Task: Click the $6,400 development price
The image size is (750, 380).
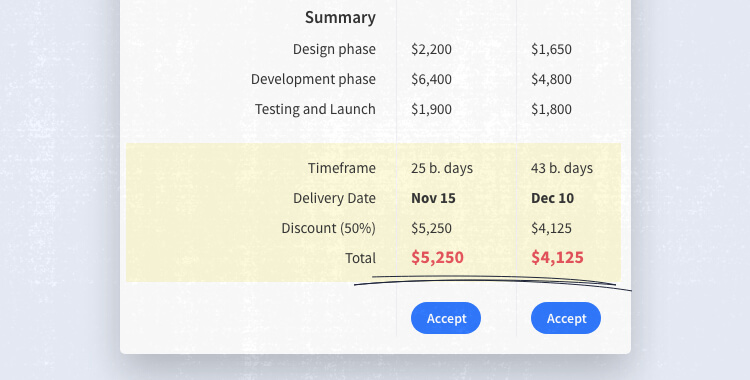Action: (431, 79)
